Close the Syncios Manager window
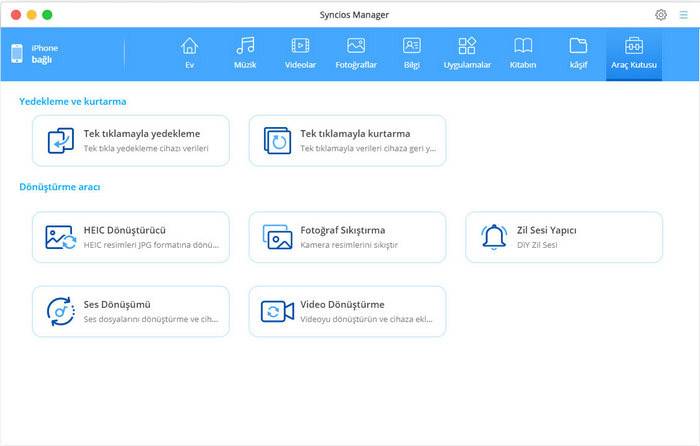Screen dimensions: 700x446 pos(16,15)
